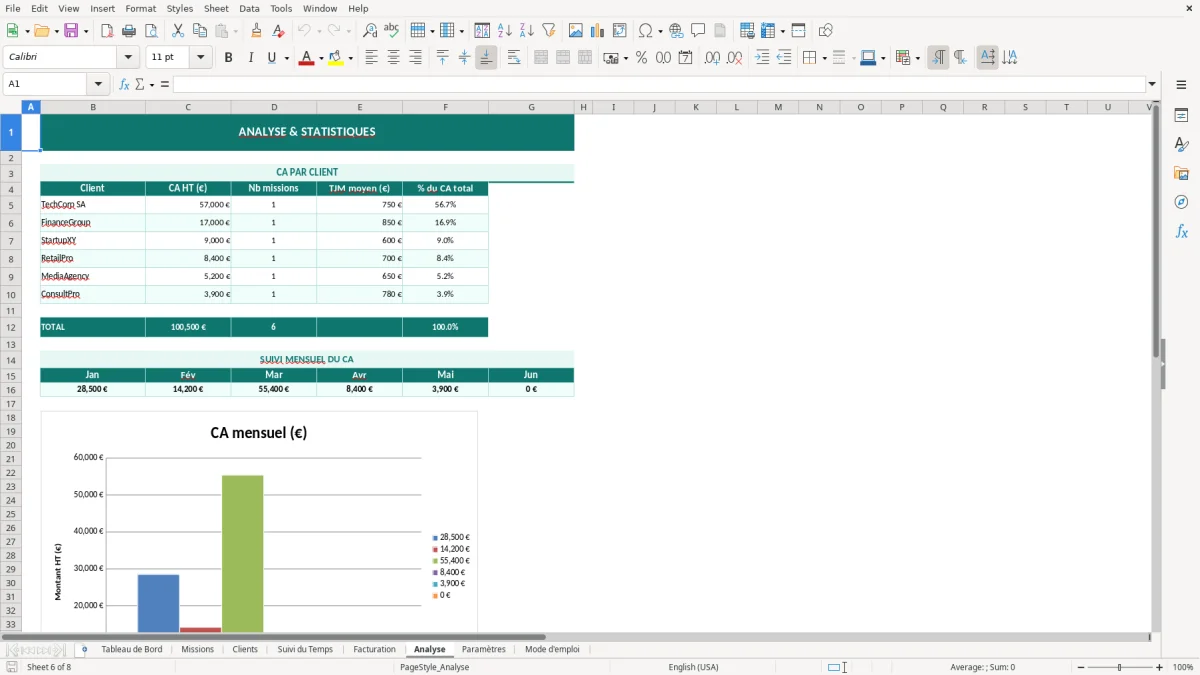This screenshot has width=1200, height=675.
Task: Expand the Name Box dropdown
Action: (98, 84)
